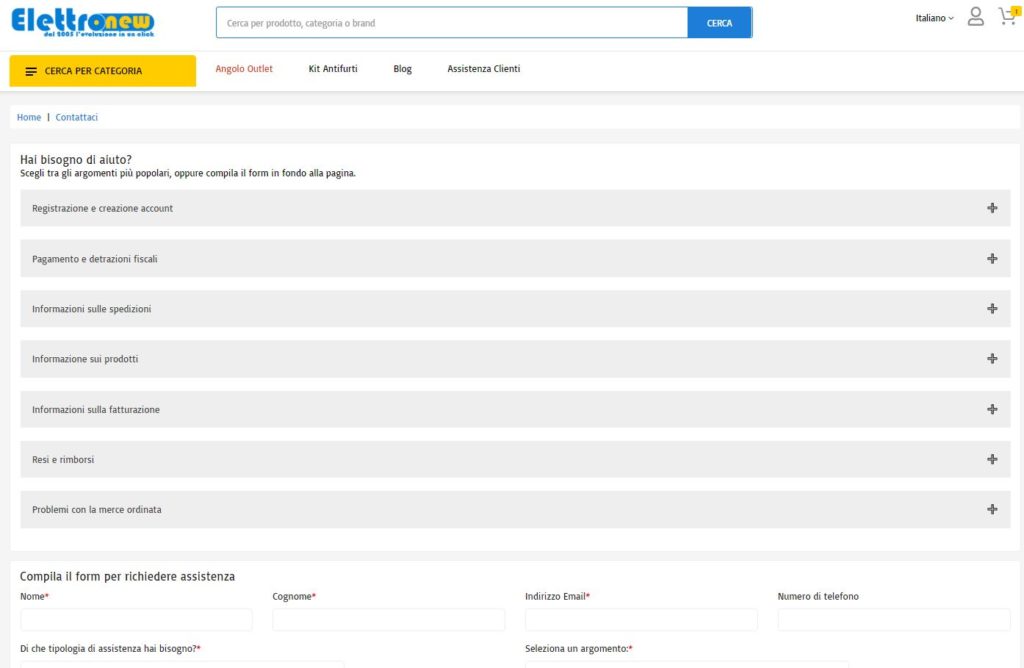Click plus icon for Informazioni sulle spedizioni
The image size is (1024, 668).
(991, 309)
